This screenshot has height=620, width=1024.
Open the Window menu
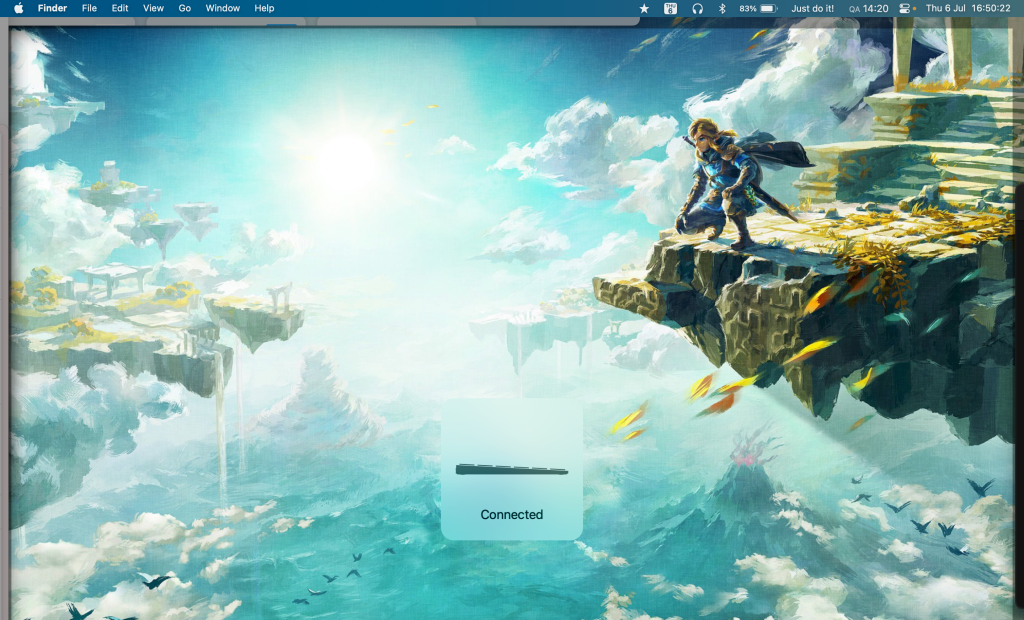(223, 8)
